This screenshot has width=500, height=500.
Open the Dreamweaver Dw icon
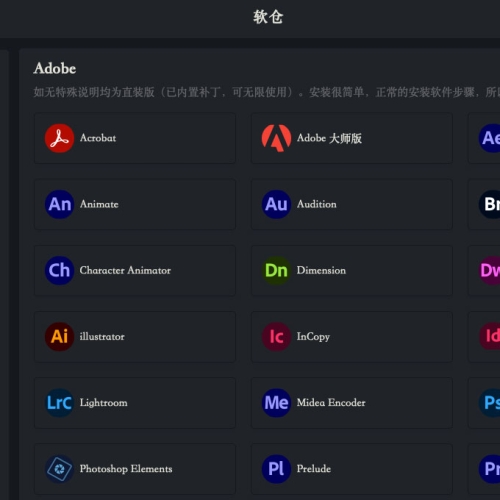489,270
